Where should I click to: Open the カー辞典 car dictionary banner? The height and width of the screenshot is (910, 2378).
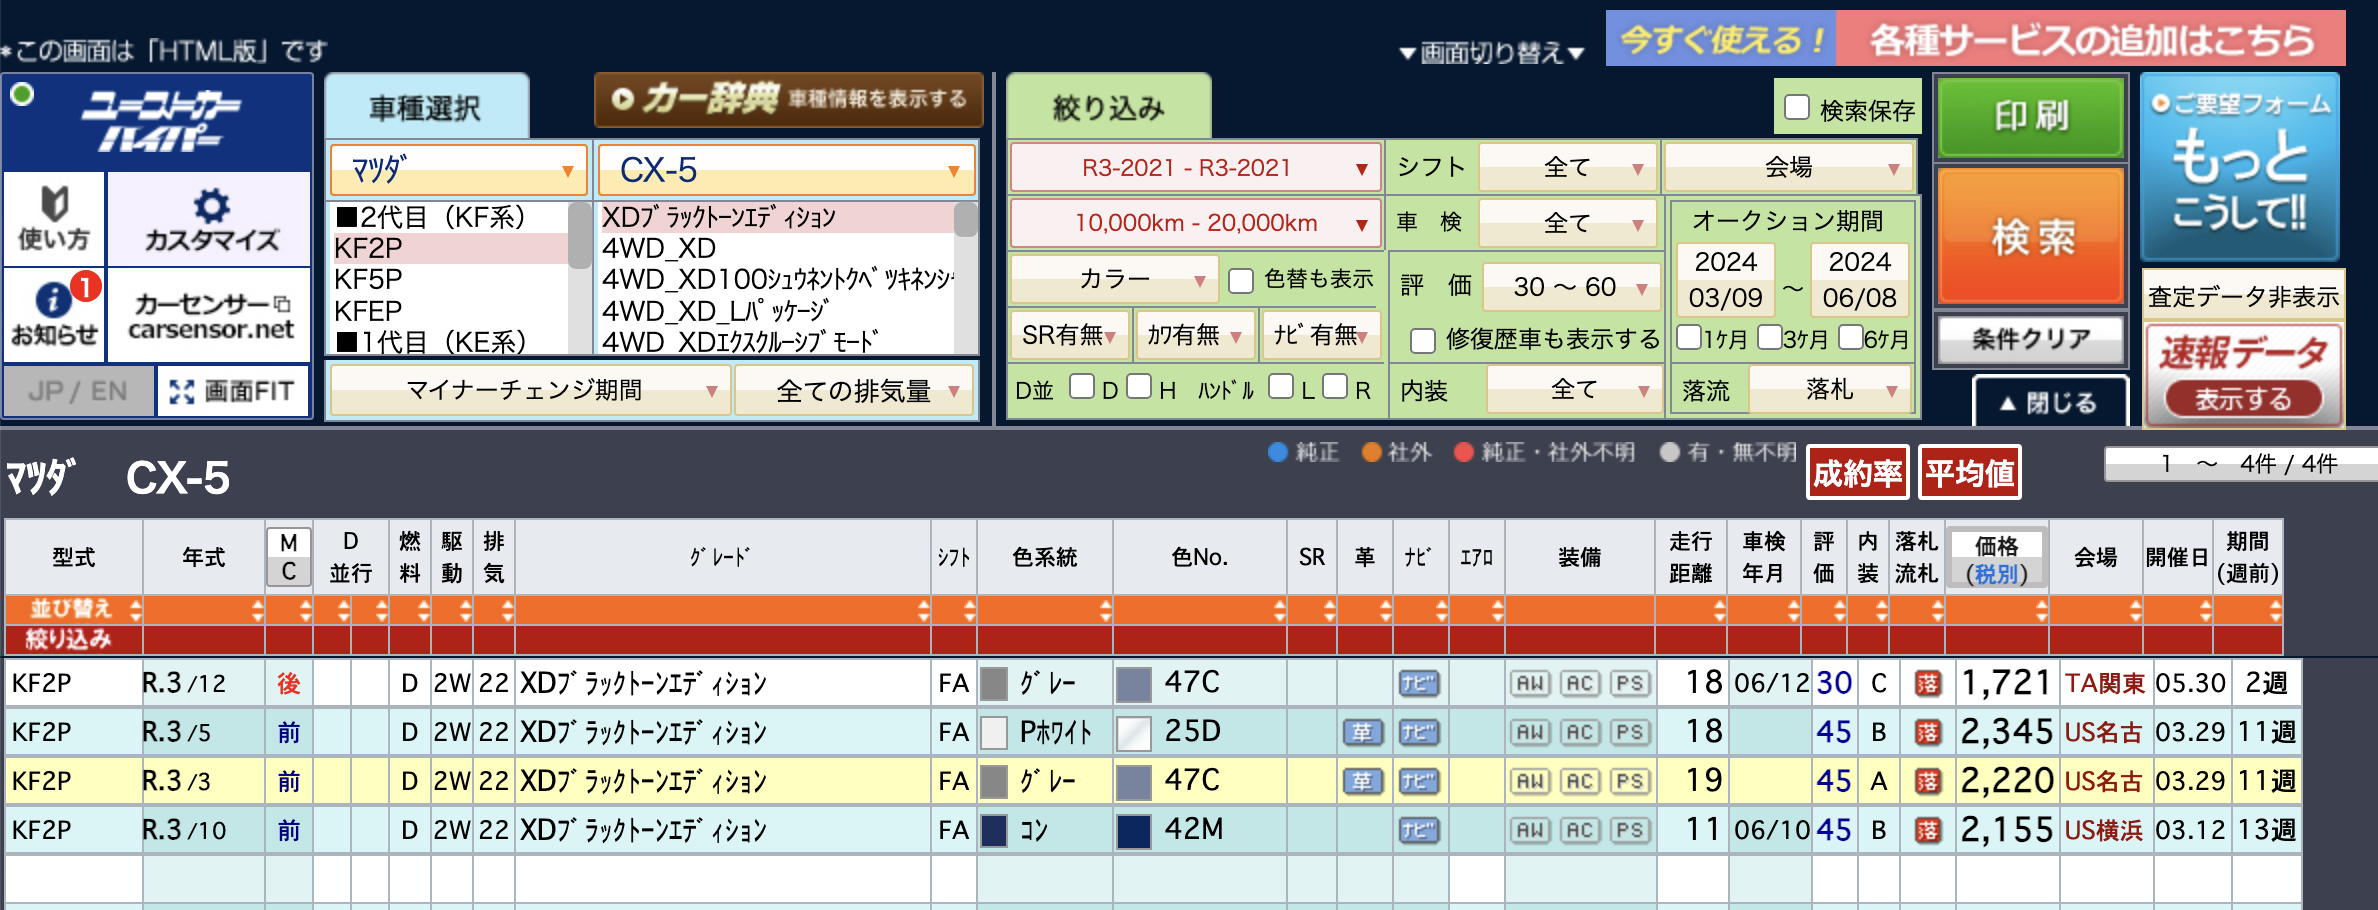789,99
